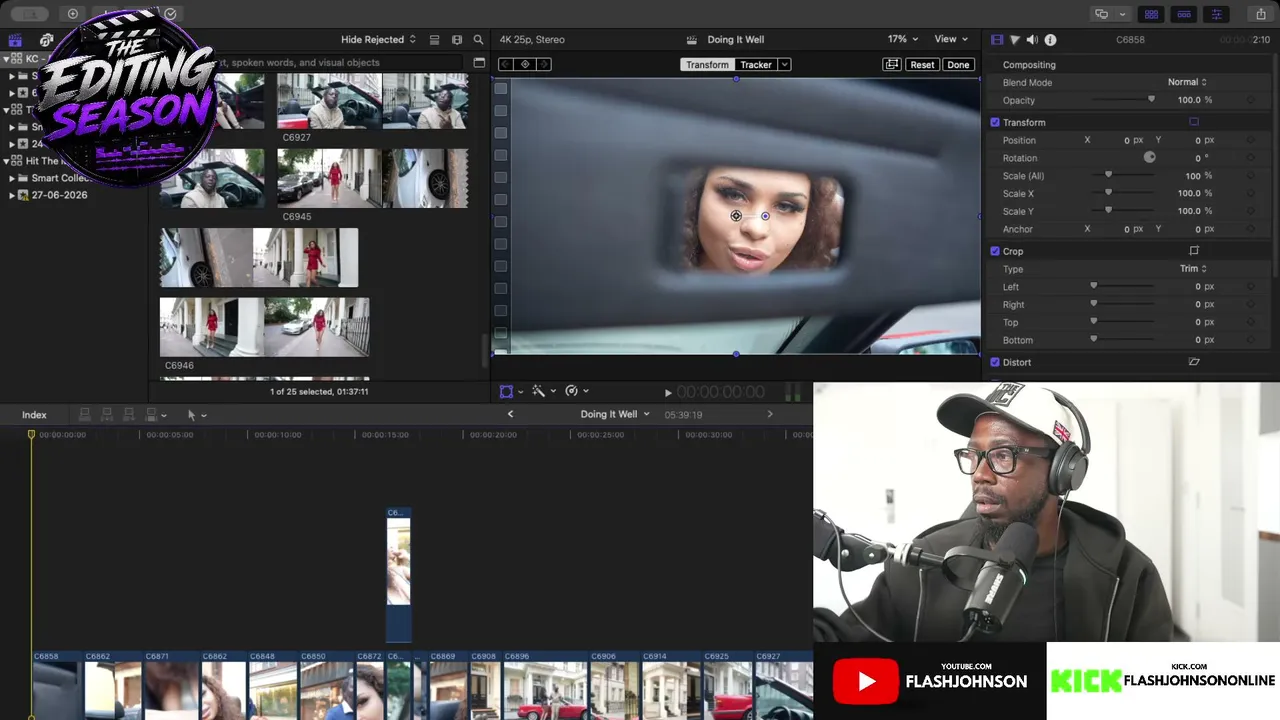Go to previous keyframe in viewer

coord(506,64)
